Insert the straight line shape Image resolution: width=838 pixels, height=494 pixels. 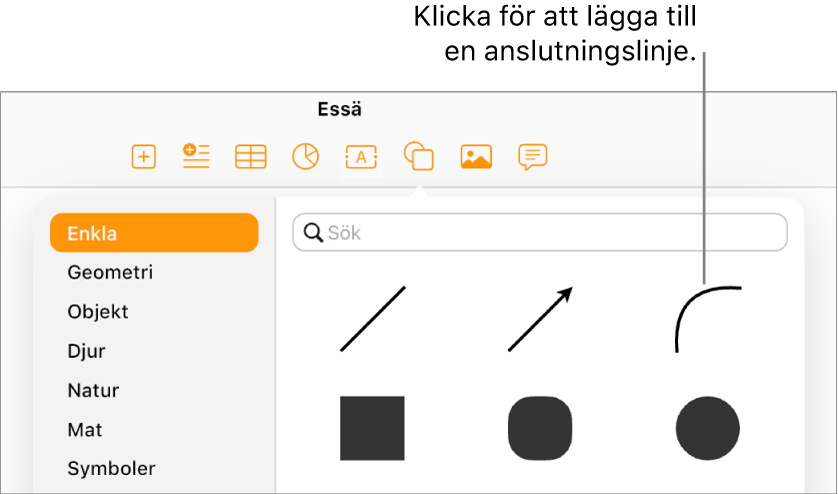(373, 319)
